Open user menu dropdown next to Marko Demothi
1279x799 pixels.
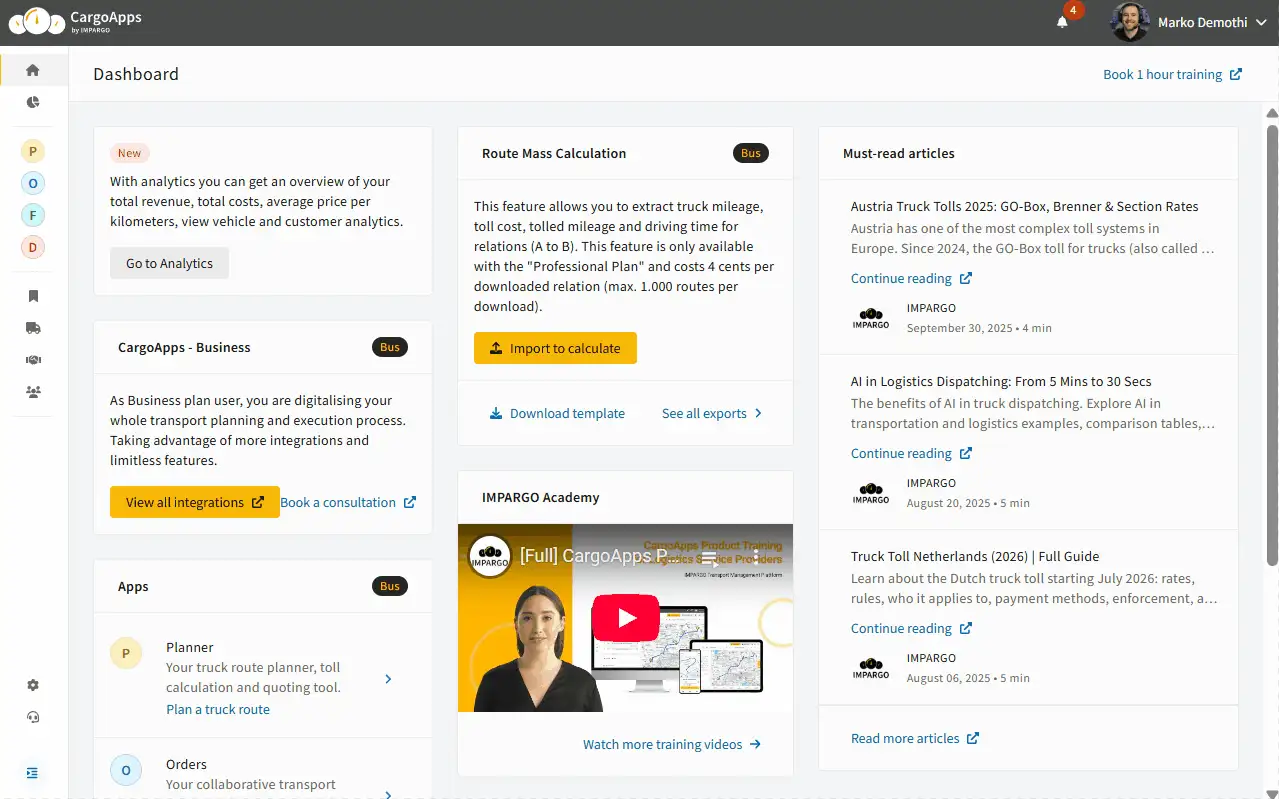(1260, 22)
